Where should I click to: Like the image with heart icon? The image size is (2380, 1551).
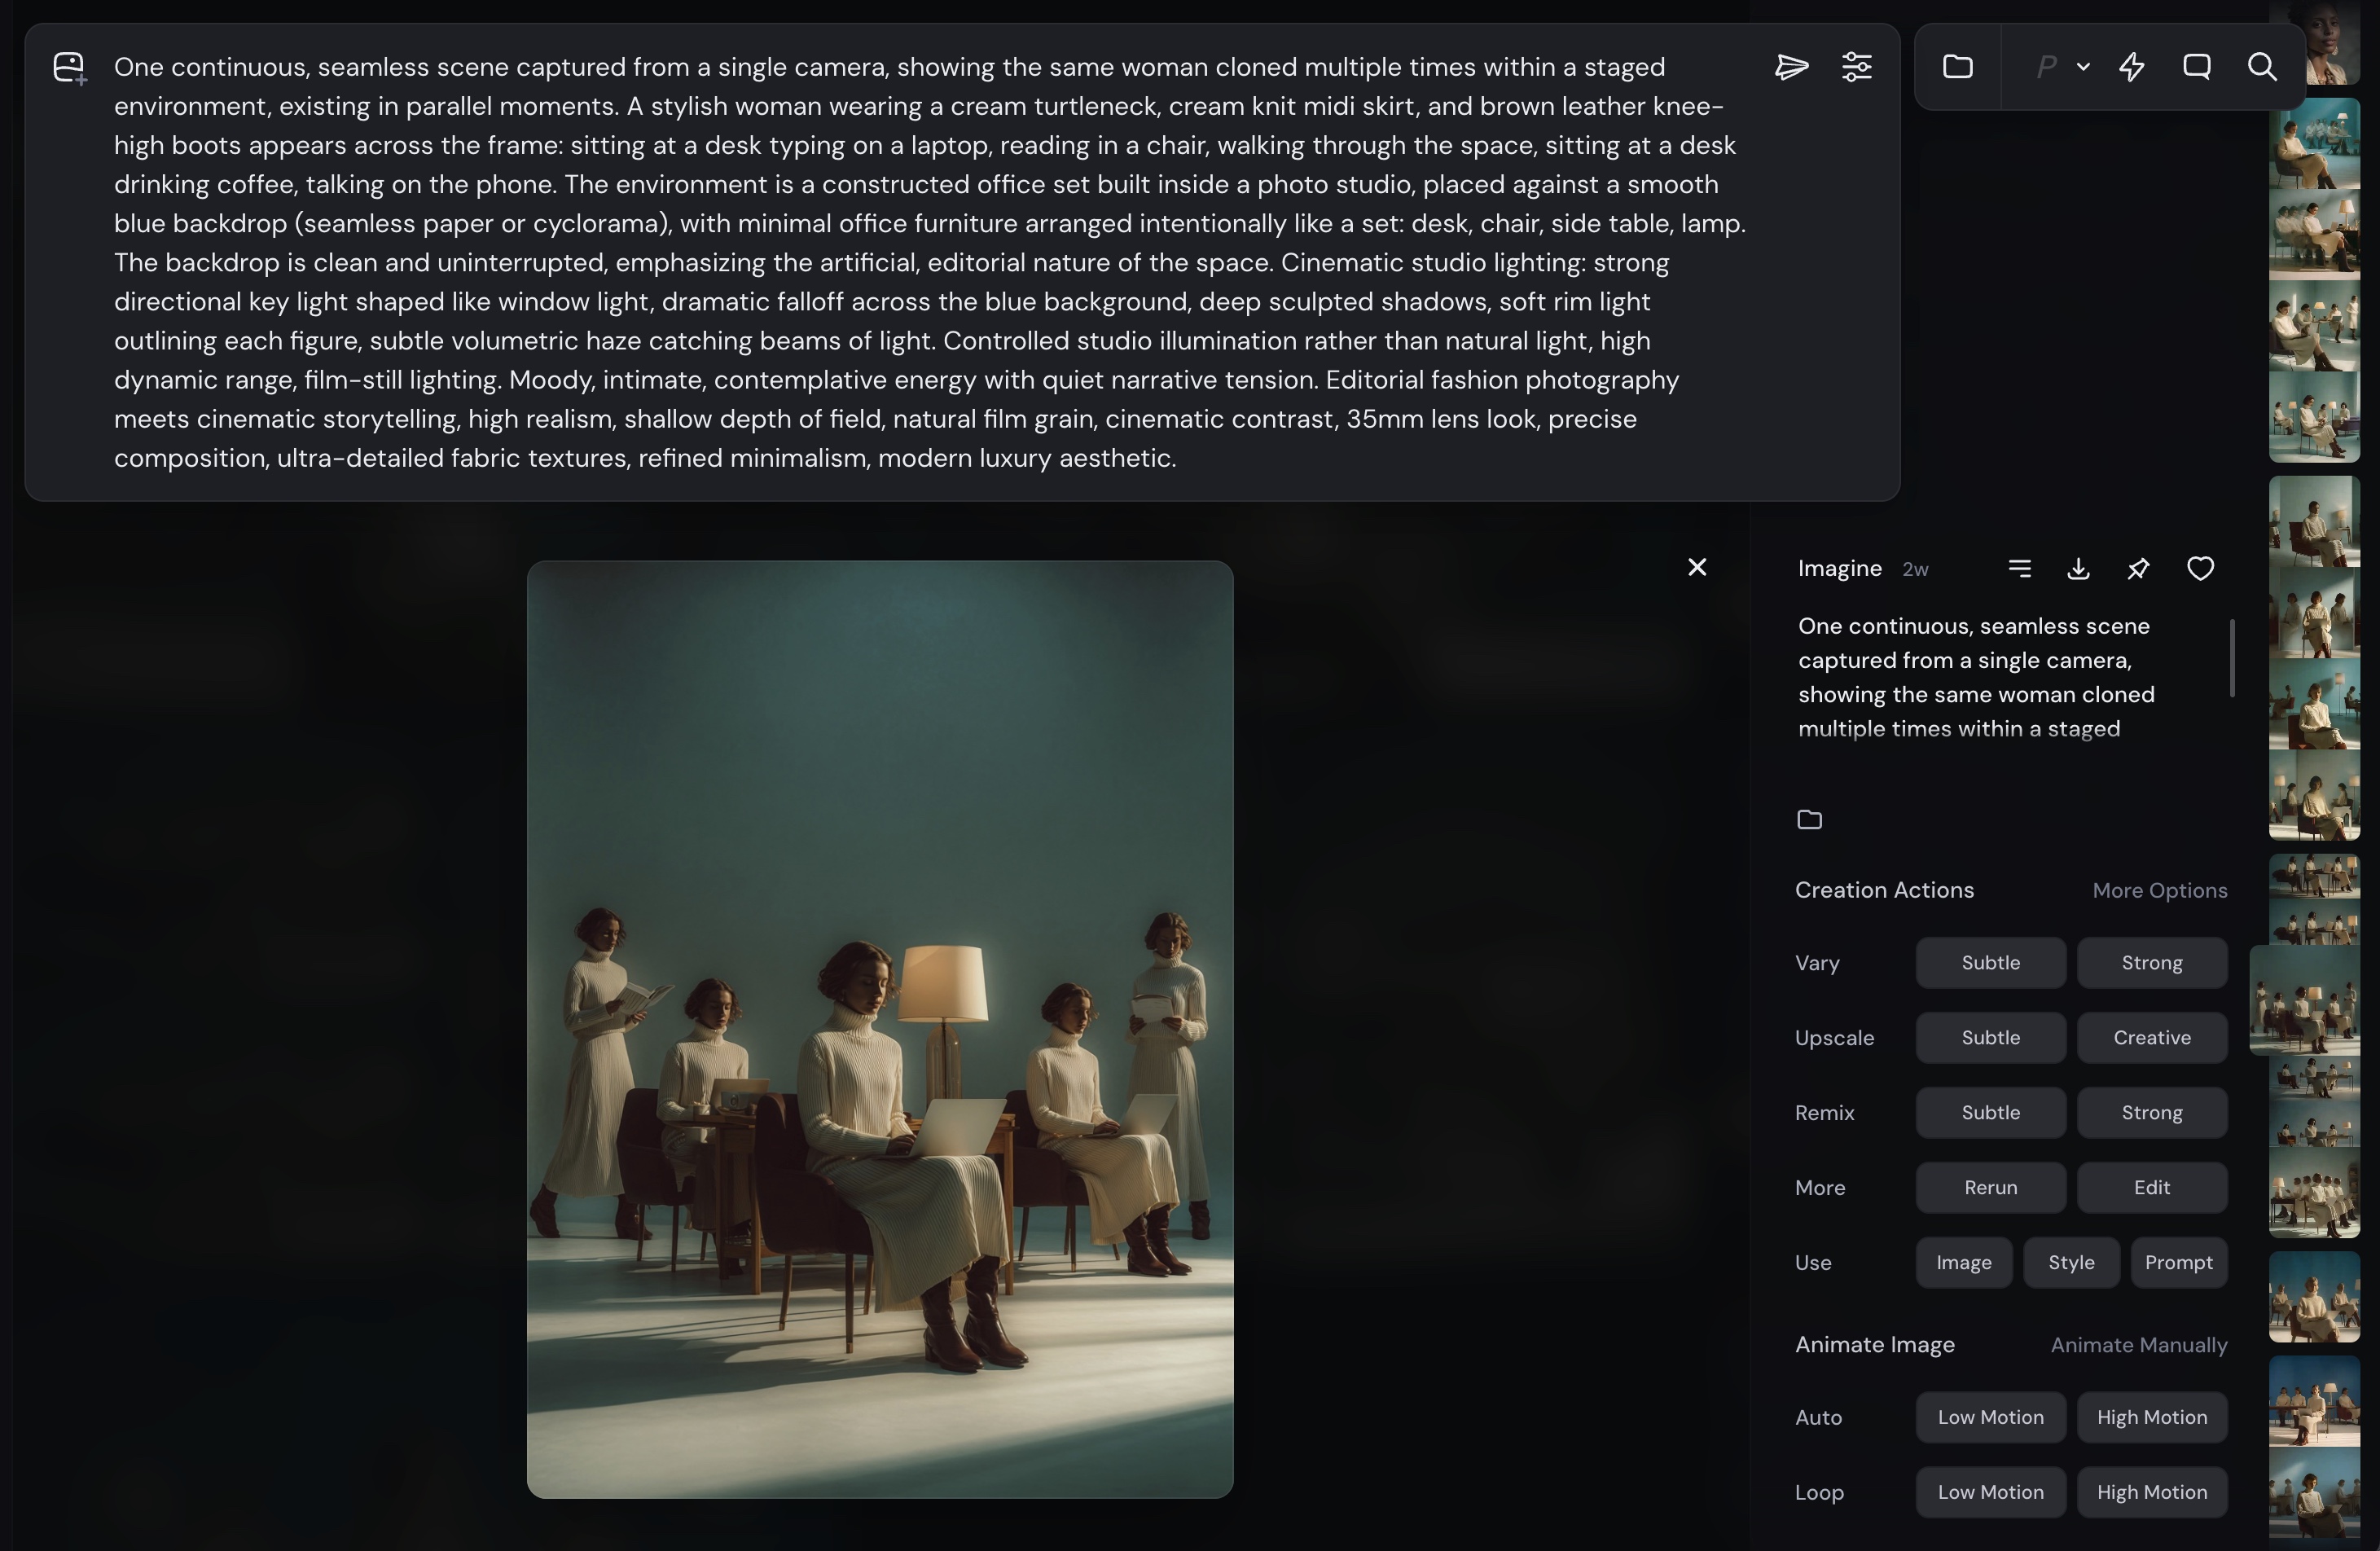(2200, 569)
